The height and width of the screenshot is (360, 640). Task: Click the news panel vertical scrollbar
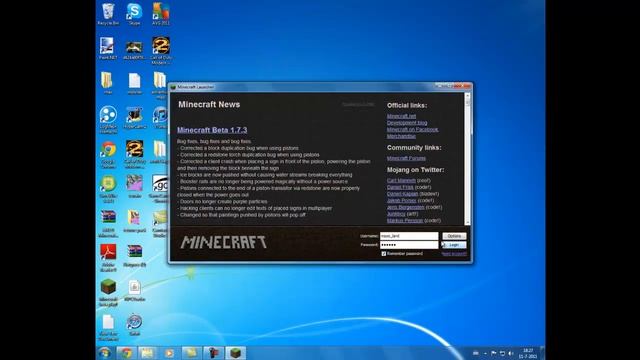pos(468,159)
